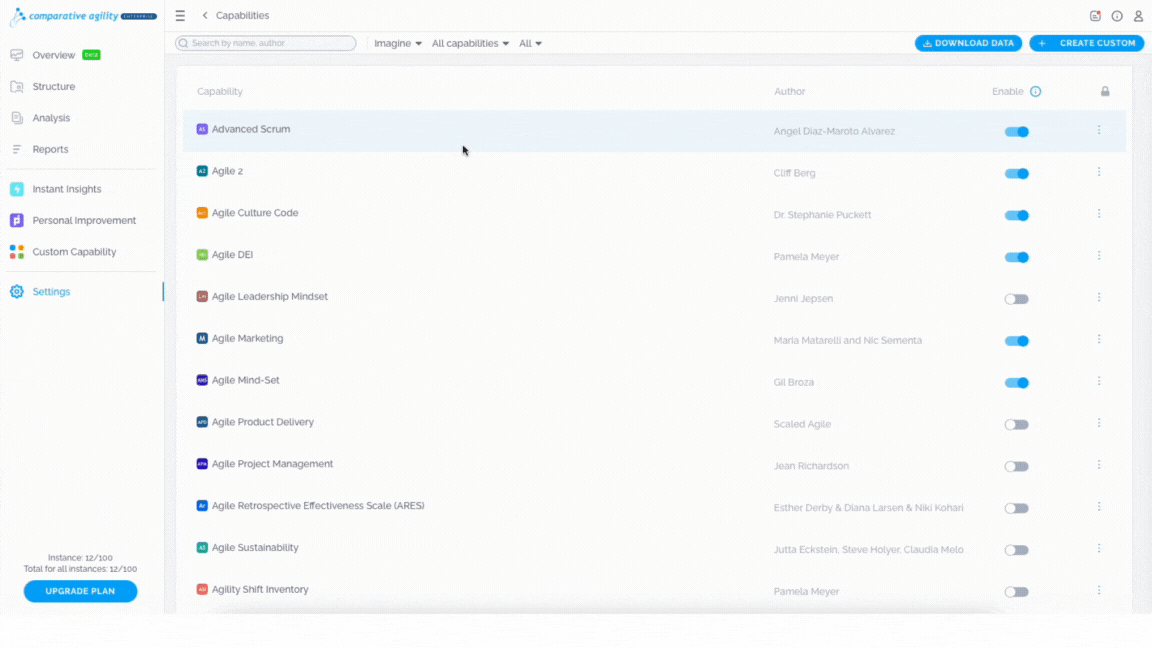Enable the Agile Leadership Mindset toggle
1152x648 pixels.
click(1017, 299)
